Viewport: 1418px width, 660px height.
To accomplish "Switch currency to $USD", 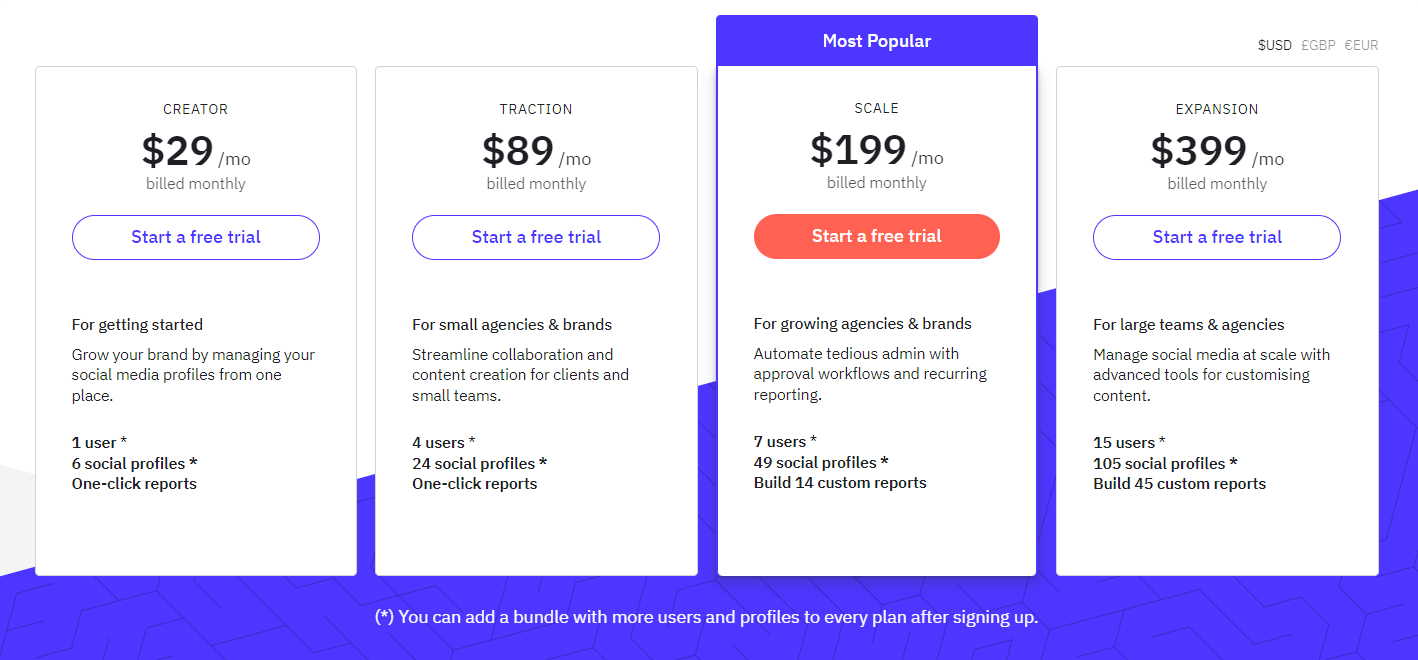I will pos(1275,45).
